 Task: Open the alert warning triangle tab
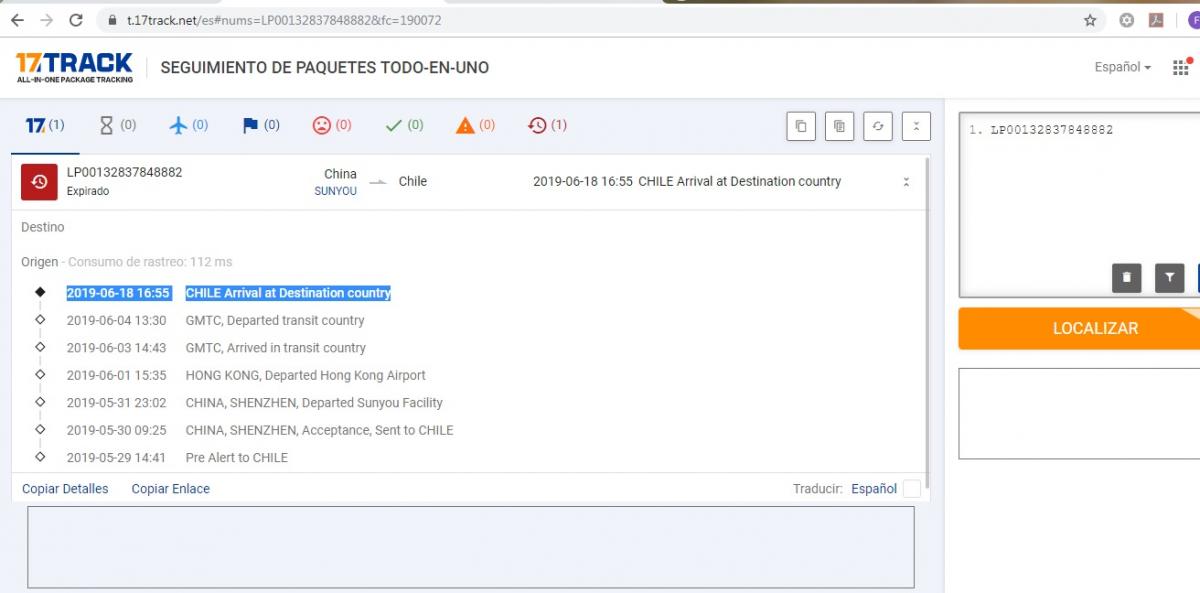[x=475, y=125]
